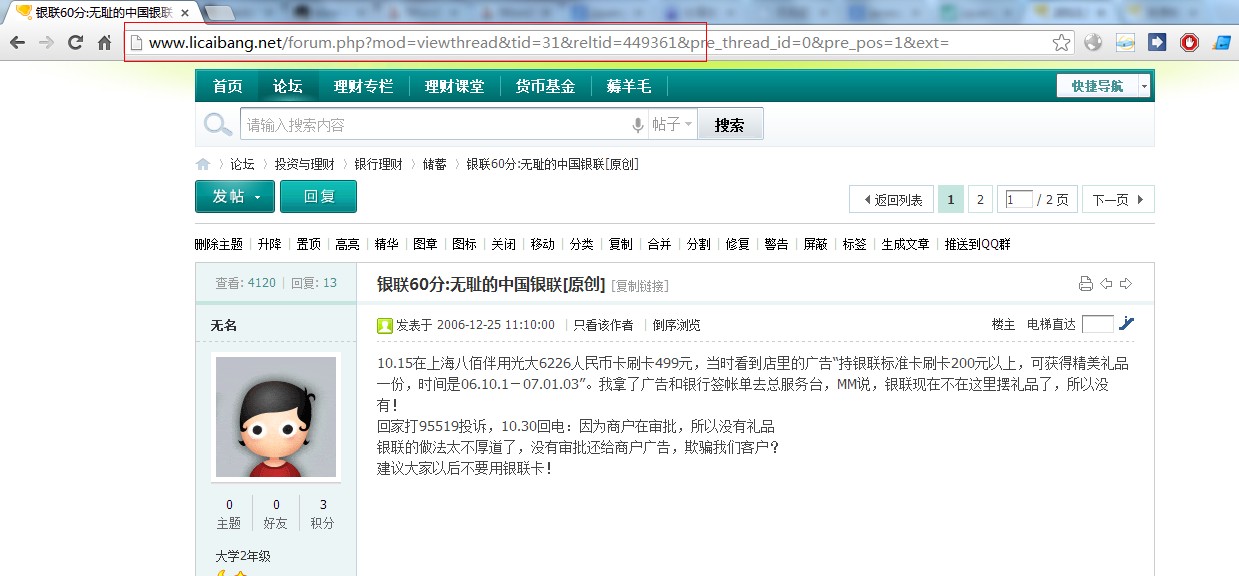Click the 合并 moderation link
Screen dimensions: 1239x576
[x=659, y=244]
